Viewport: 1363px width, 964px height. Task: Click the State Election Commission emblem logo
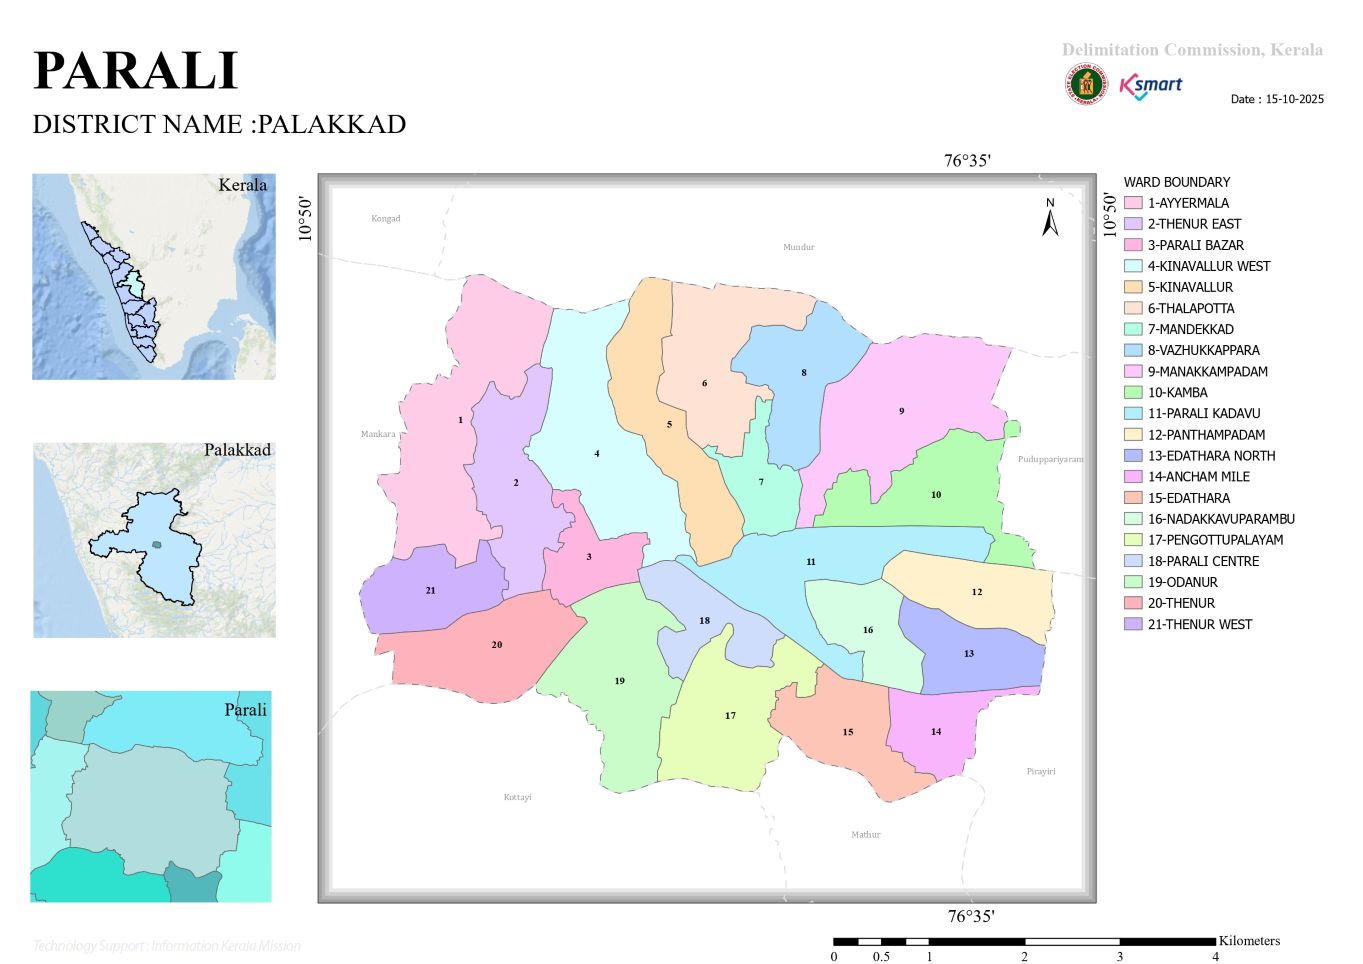point(1085,84)
